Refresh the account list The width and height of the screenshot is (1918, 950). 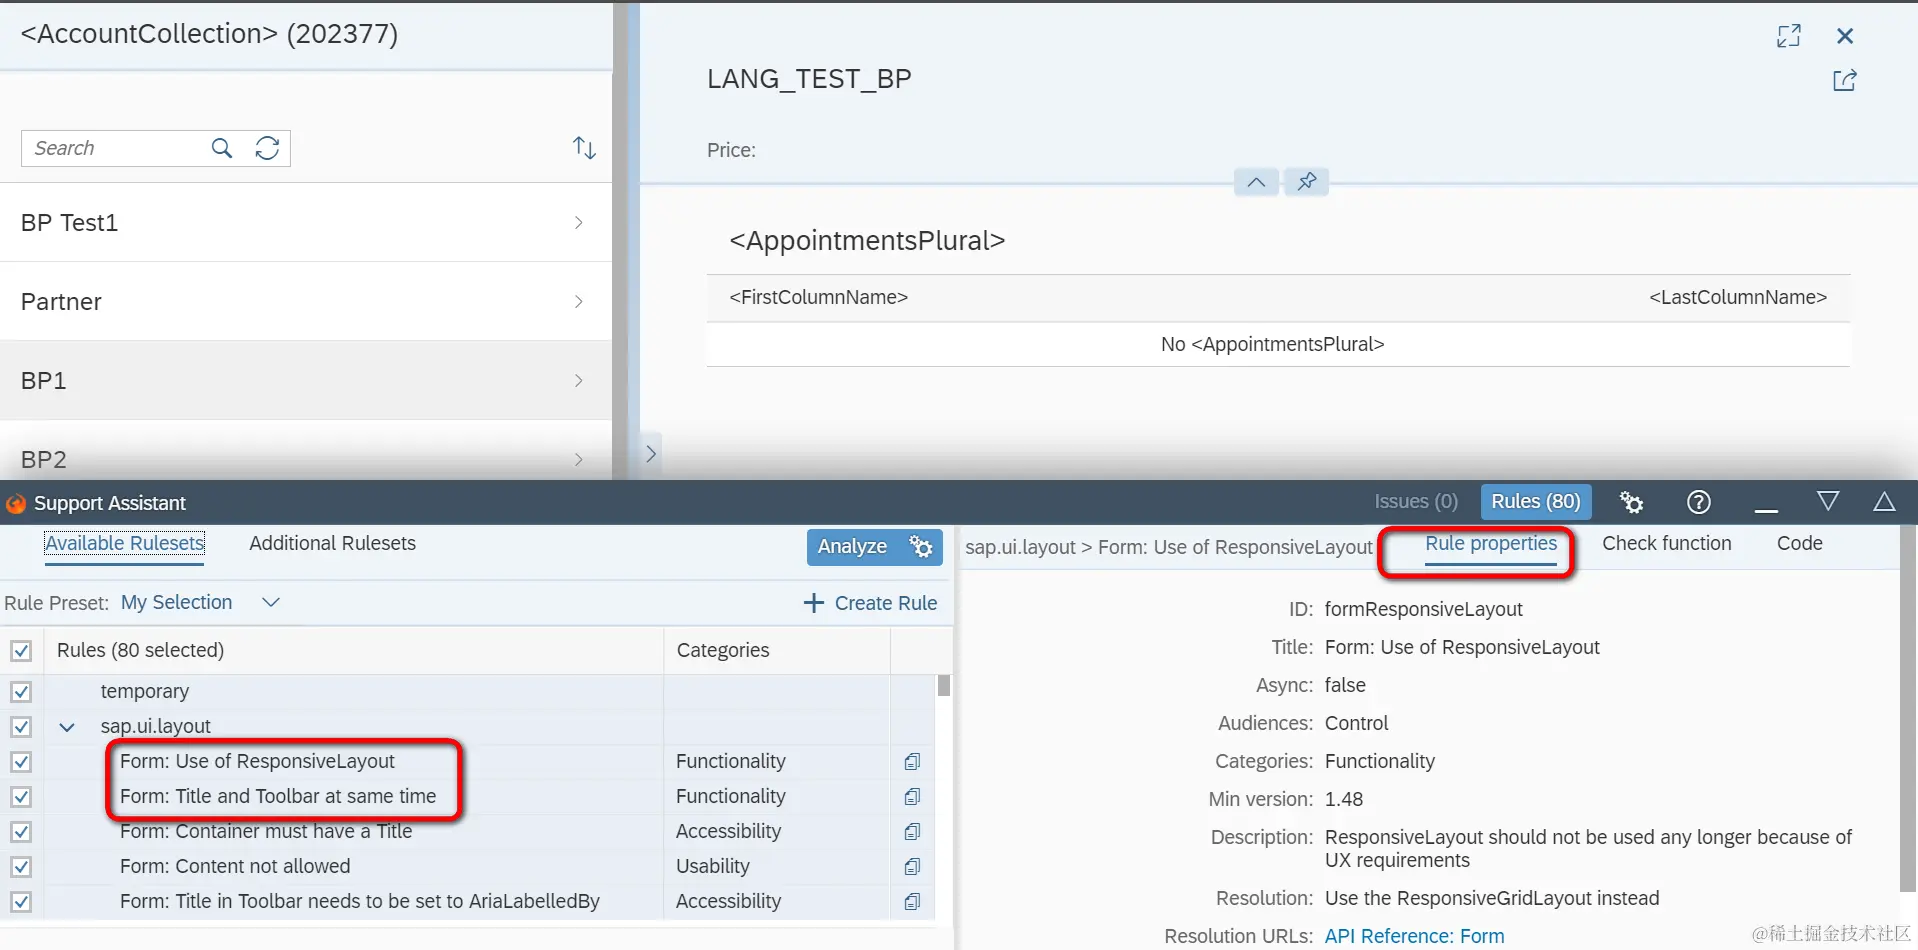267,148
